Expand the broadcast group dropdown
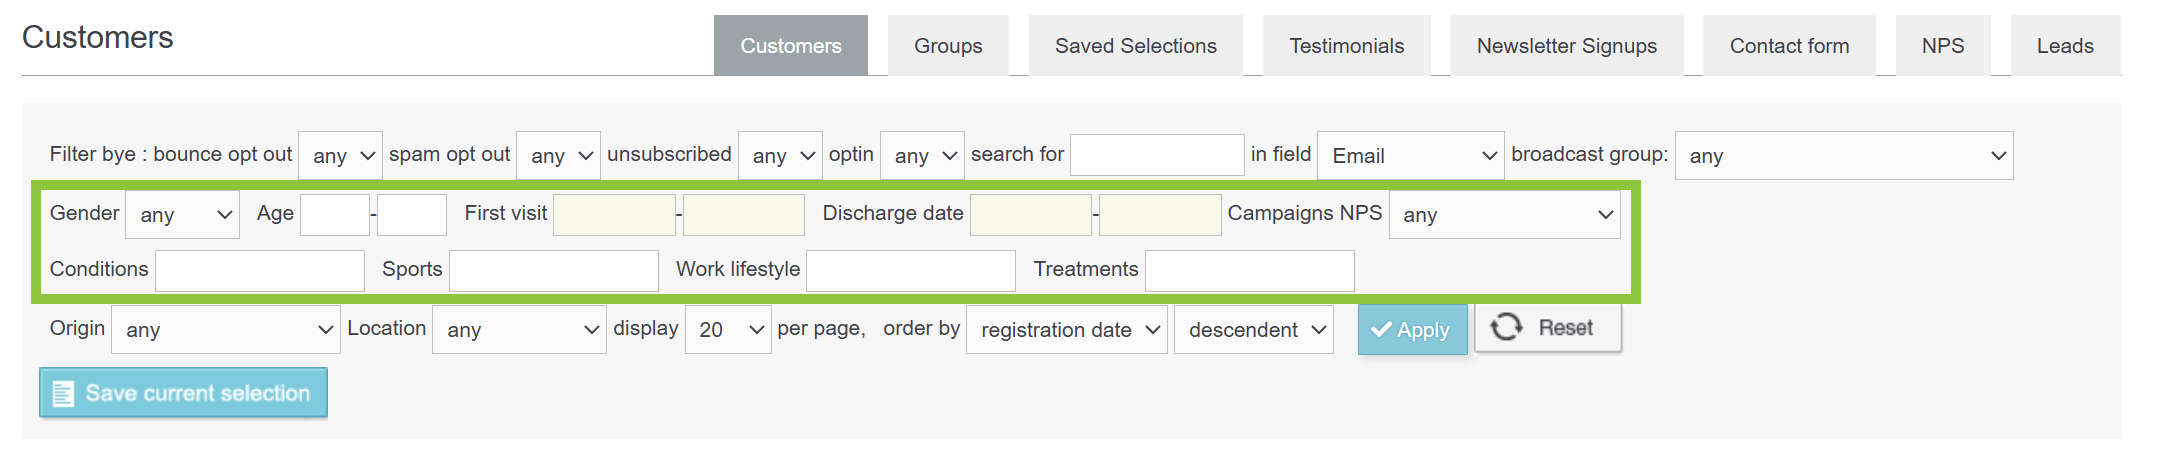The width and height of the screenshot is (2162, 458). point(1843,156)
